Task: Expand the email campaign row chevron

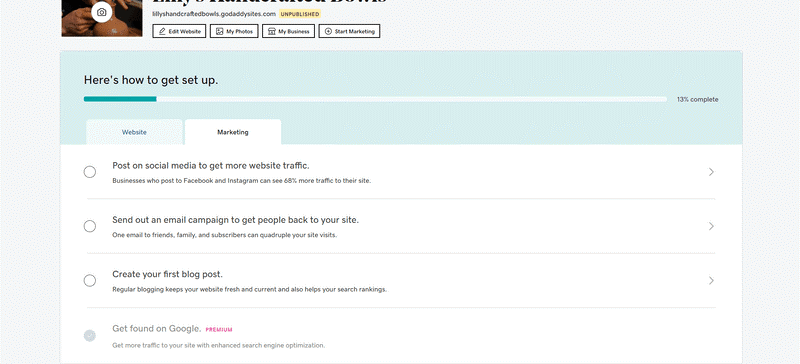Action: click(x=711, y=226)
